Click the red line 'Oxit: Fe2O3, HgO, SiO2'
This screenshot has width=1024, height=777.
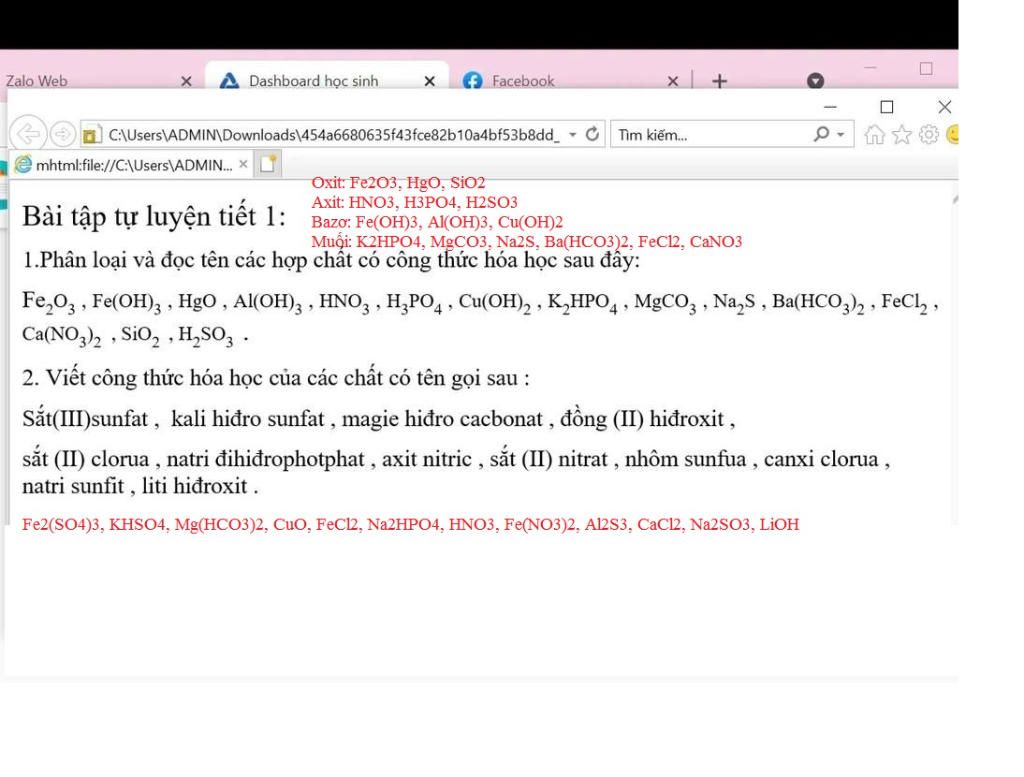pos(398,182)
